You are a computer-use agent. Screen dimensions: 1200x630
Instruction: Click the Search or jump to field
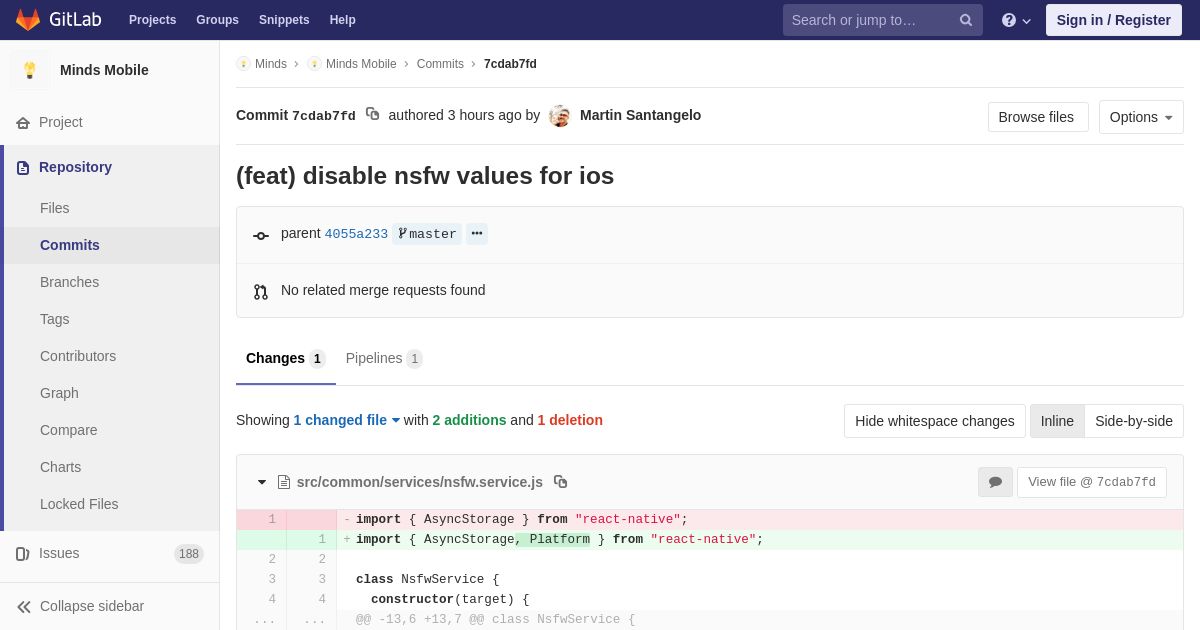click(x=868, y=20)
